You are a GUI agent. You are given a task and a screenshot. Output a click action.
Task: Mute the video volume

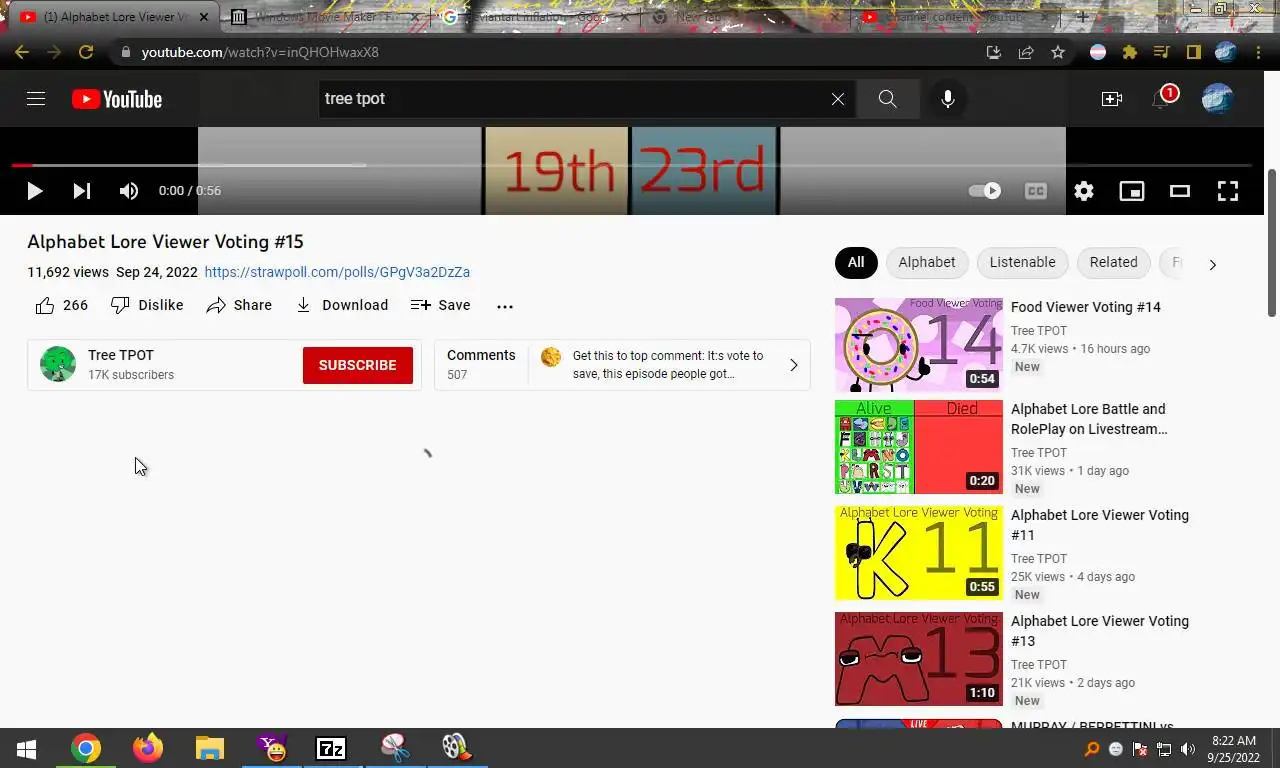pyautogui.click(x=129, y=191)
